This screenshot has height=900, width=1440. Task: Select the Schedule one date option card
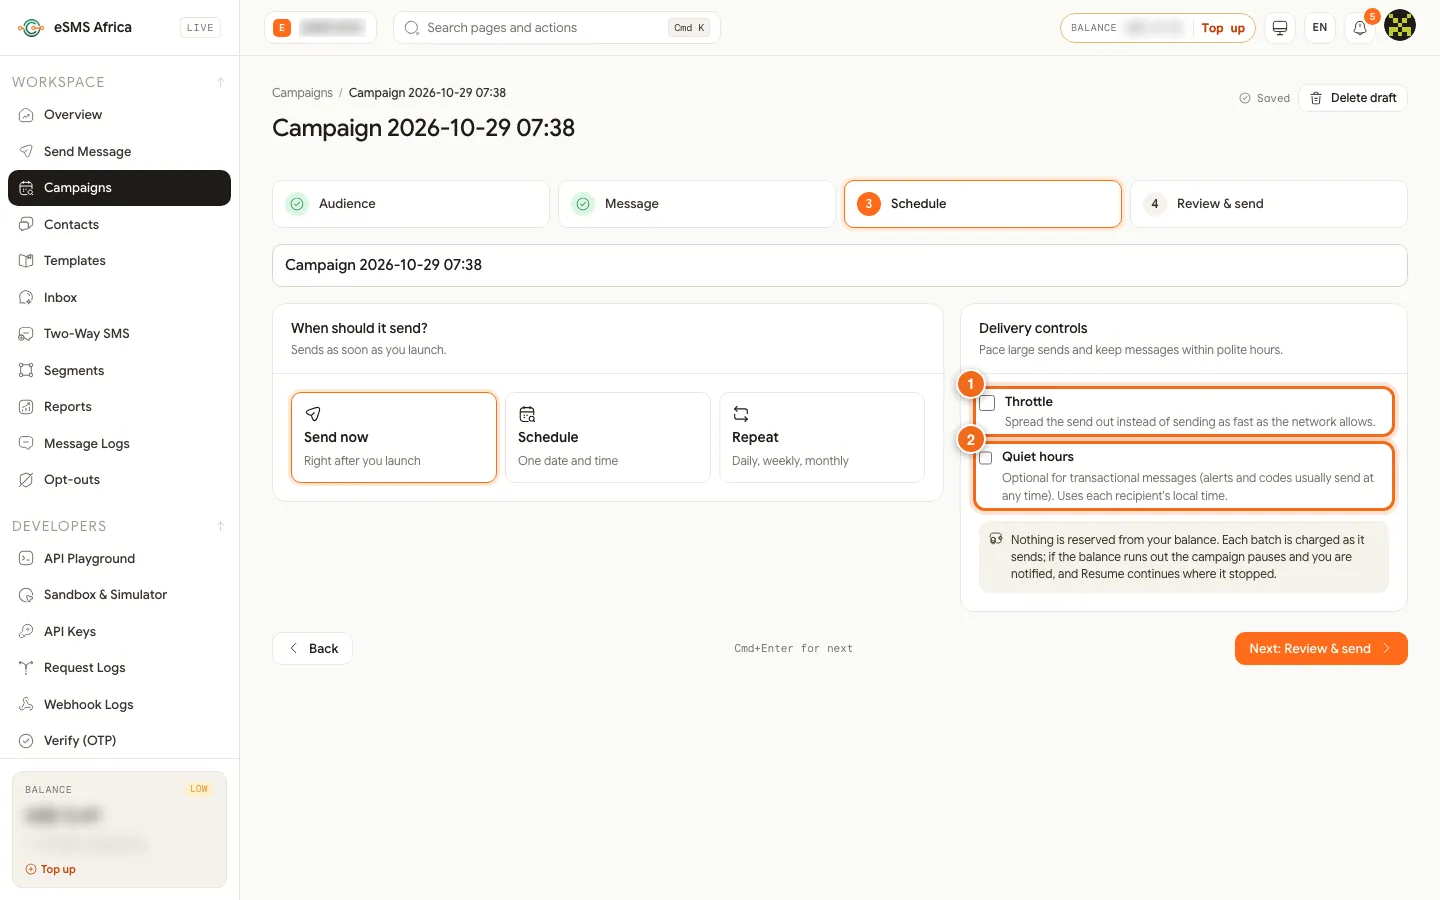pyautogui.click(x=608, y=437)
